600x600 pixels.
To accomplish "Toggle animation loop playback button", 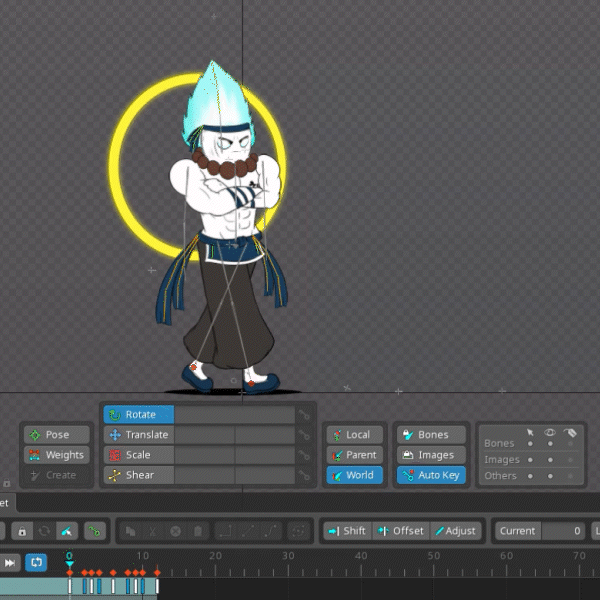I will pyautogui.click(x=36, y=562).
